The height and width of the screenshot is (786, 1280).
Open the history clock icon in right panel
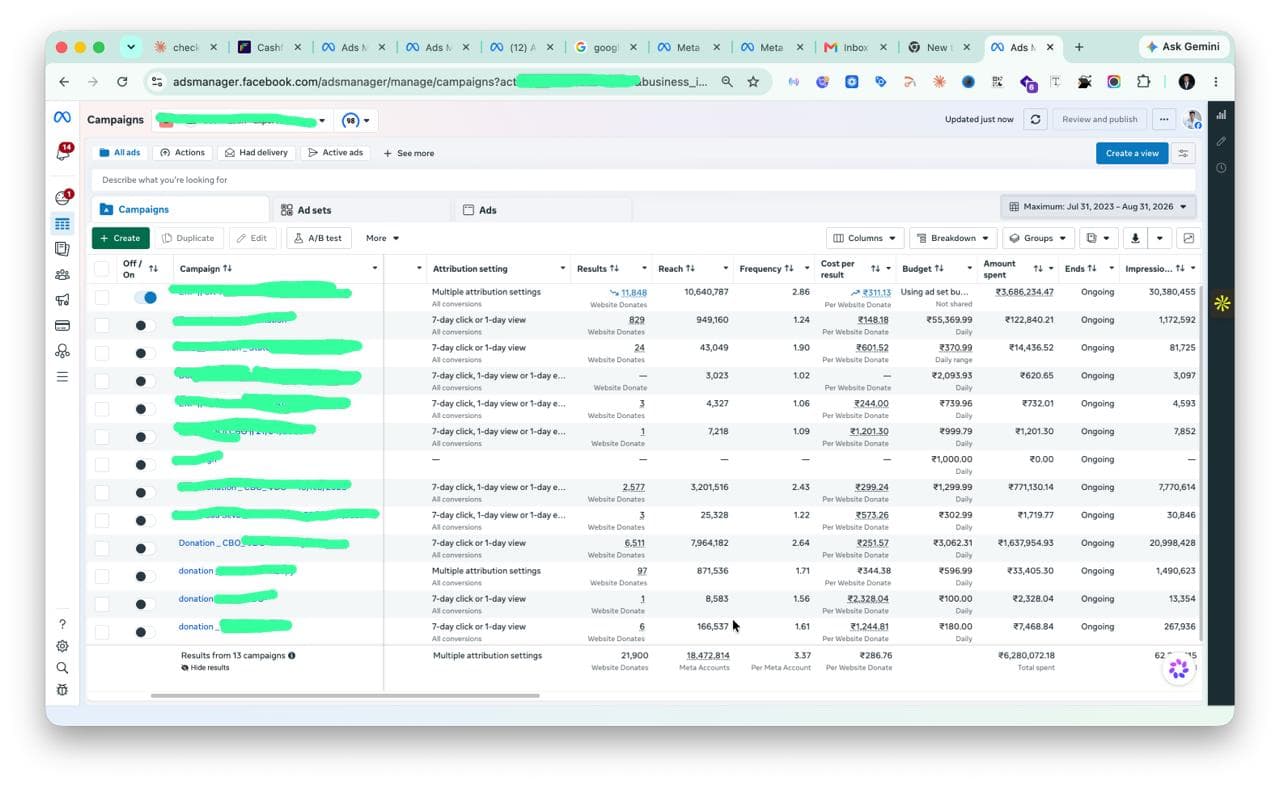1221,167
